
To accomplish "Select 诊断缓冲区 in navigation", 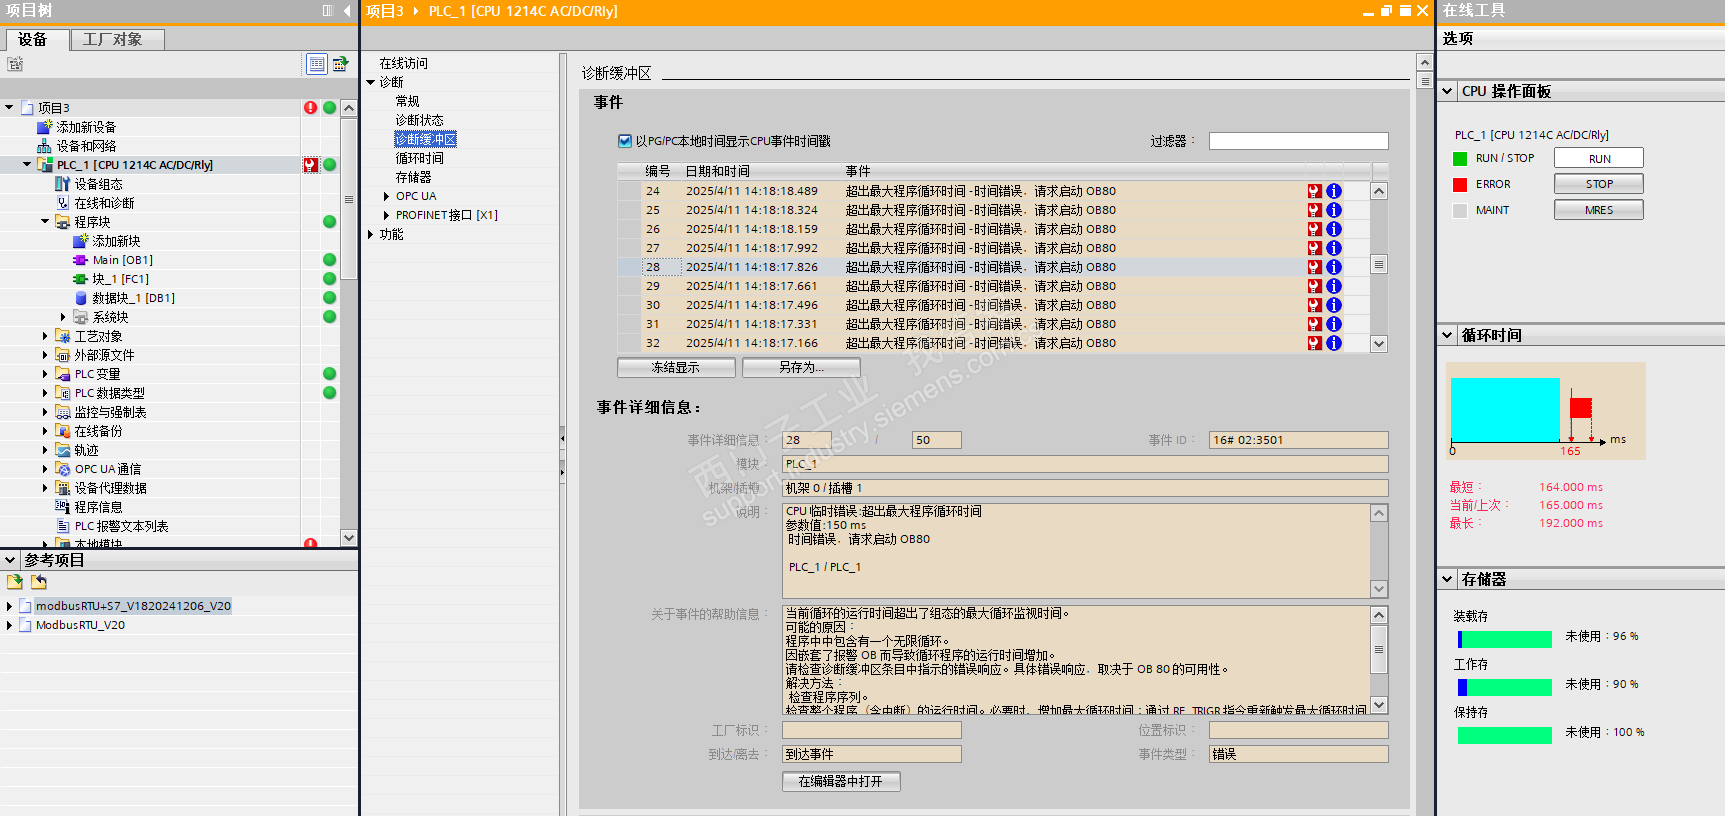I will click(425, 139).
